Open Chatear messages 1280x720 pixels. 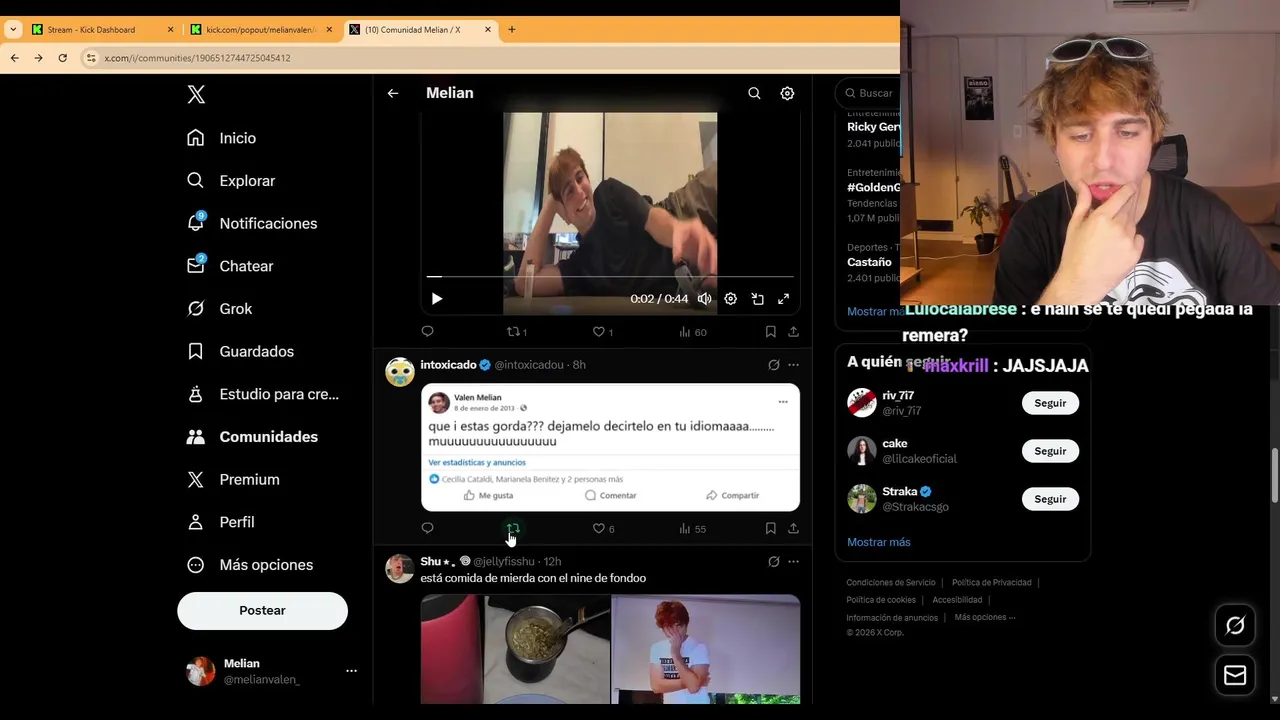click(230, 266)
